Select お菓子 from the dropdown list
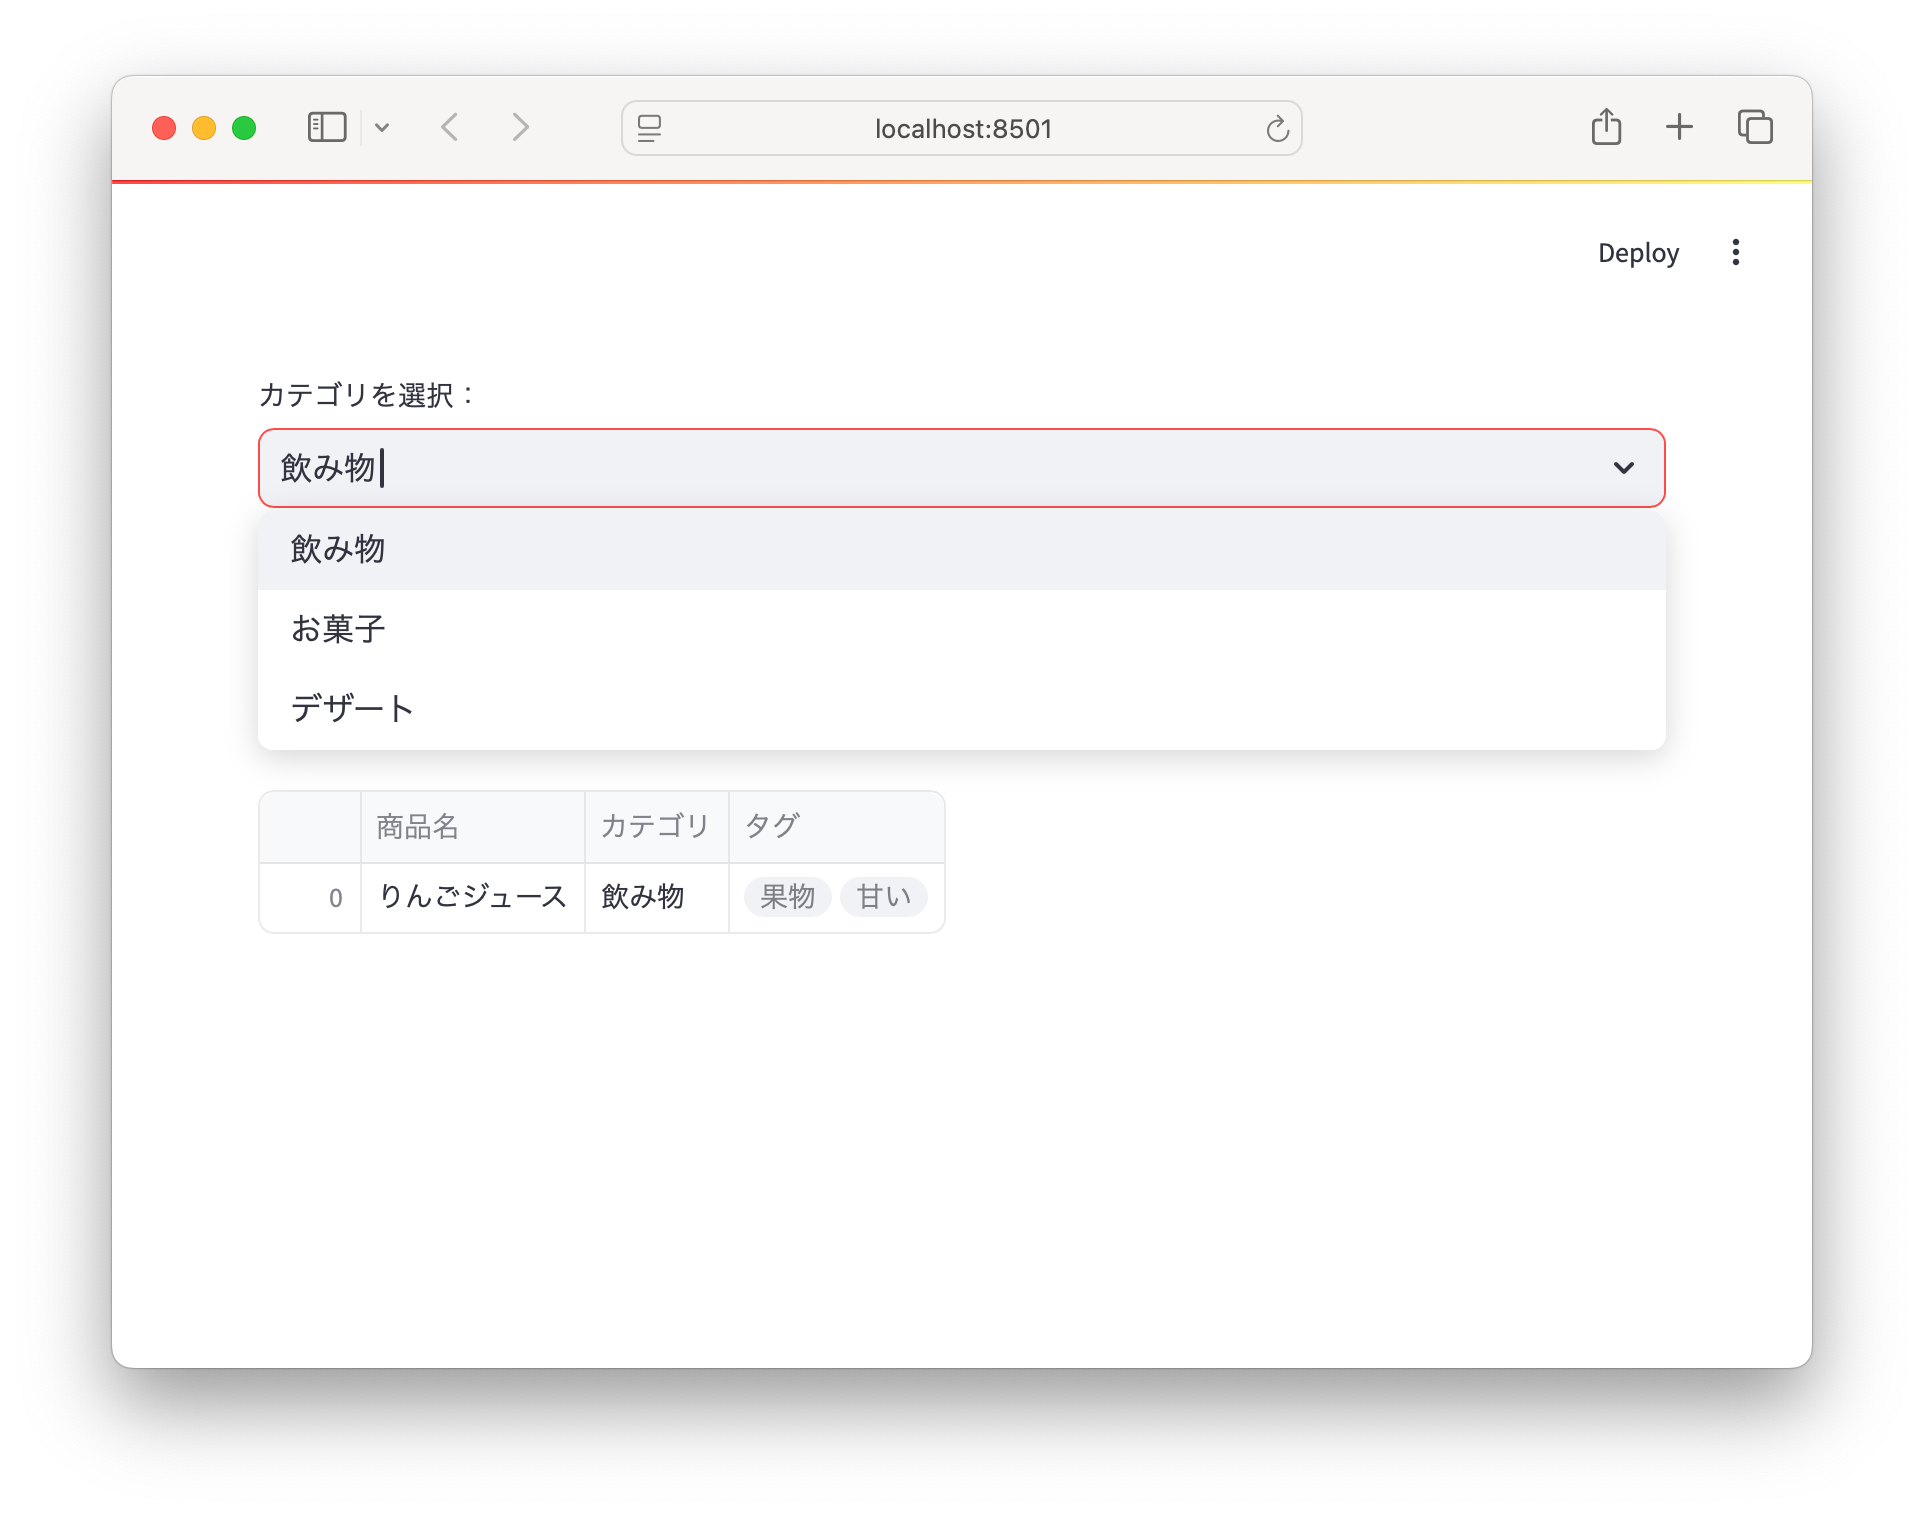This screenshot has width=1924, height=1516. pos(338,628)
